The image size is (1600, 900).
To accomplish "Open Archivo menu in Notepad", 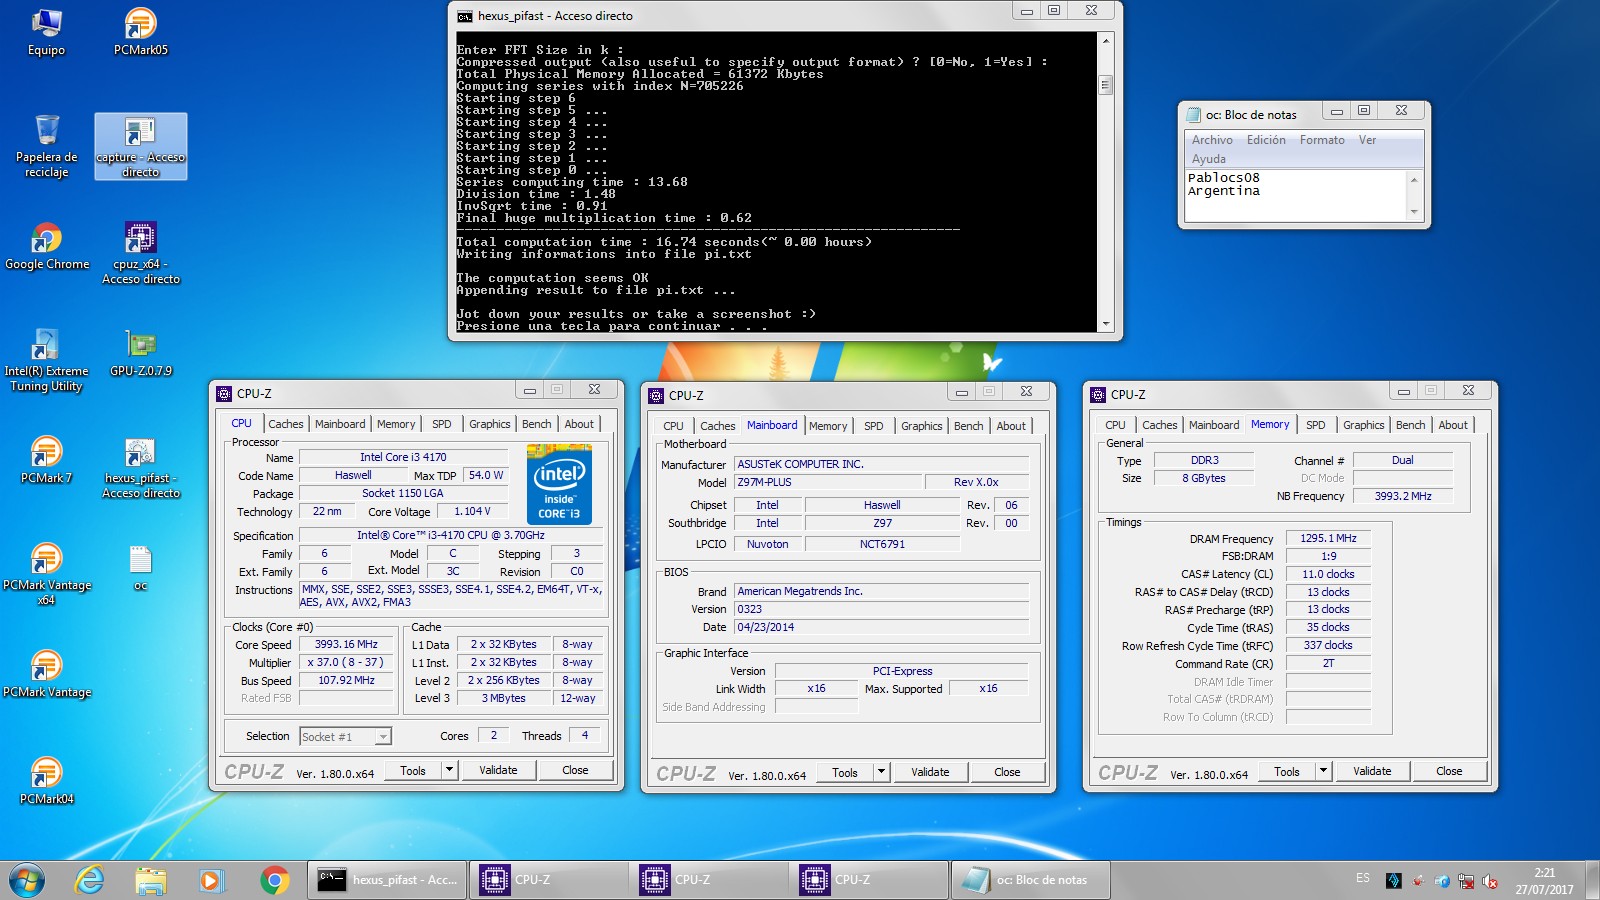I will 1212,140.
